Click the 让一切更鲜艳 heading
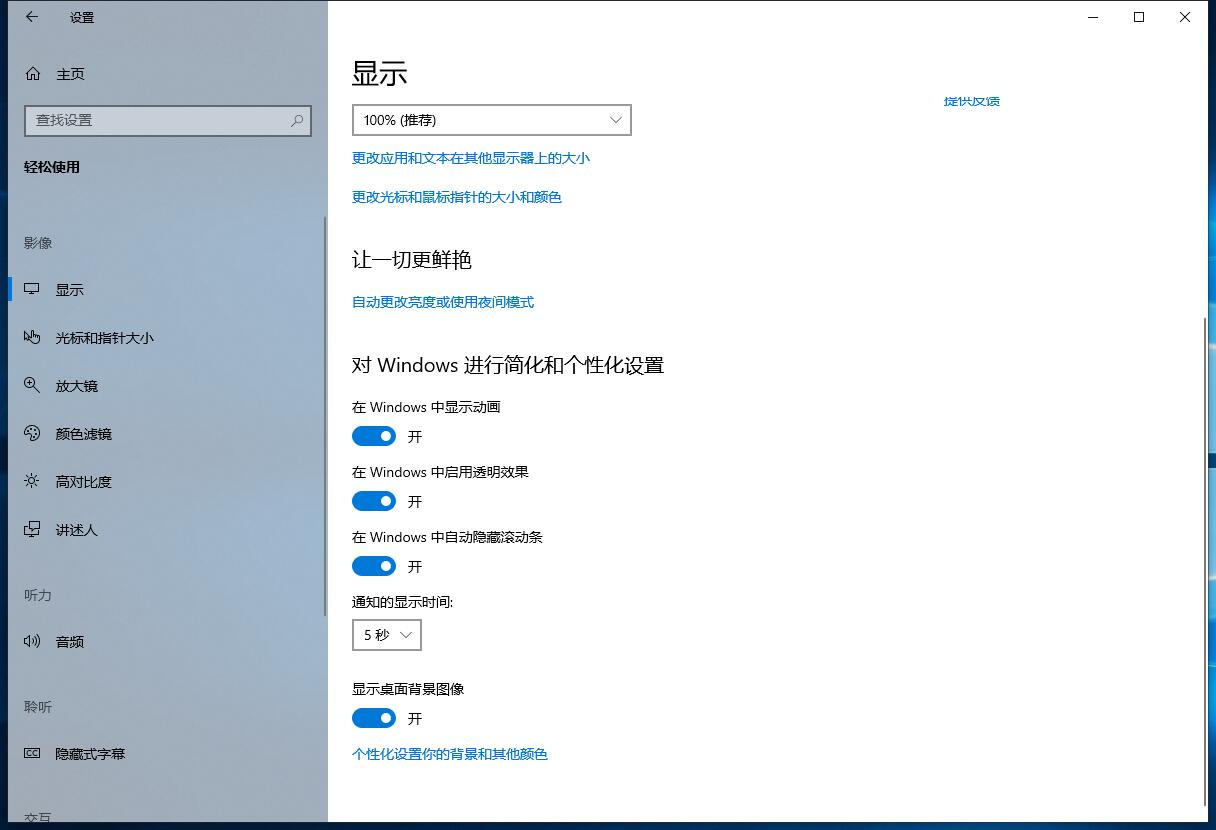Screen dimensions: 1216x830 [x=412, y=260]
